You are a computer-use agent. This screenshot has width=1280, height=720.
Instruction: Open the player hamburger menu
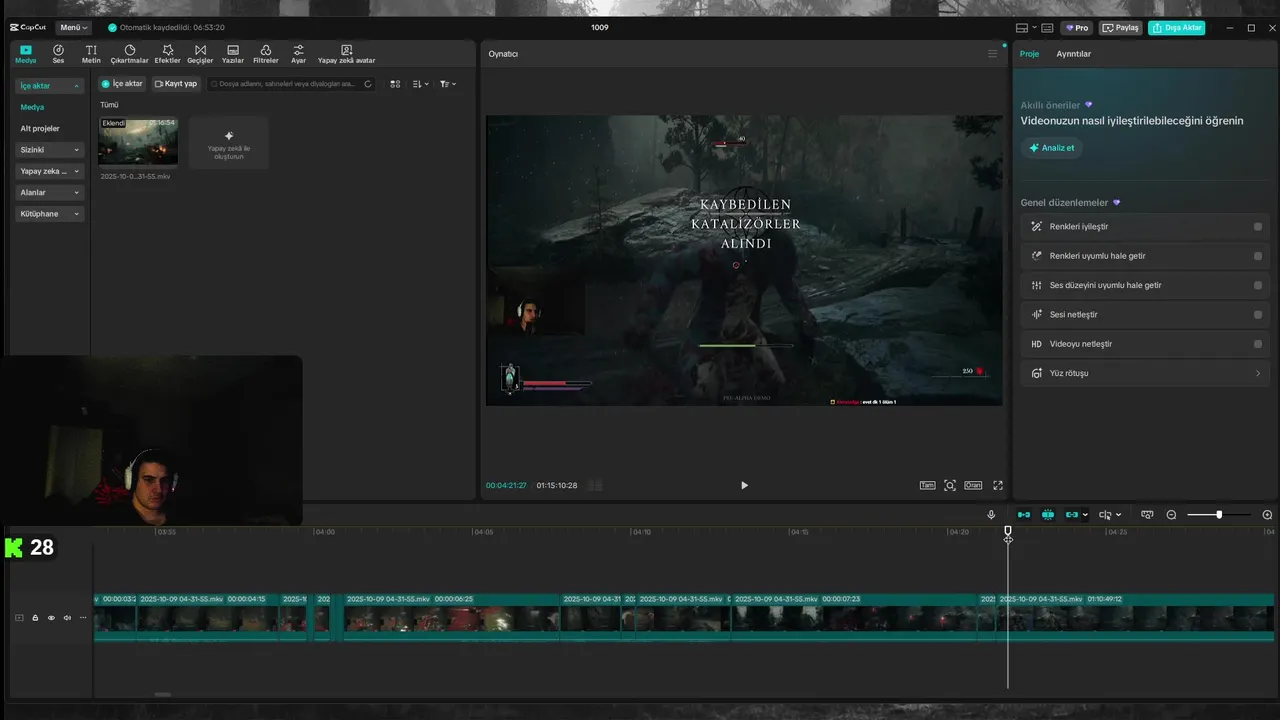click(993, 53)
